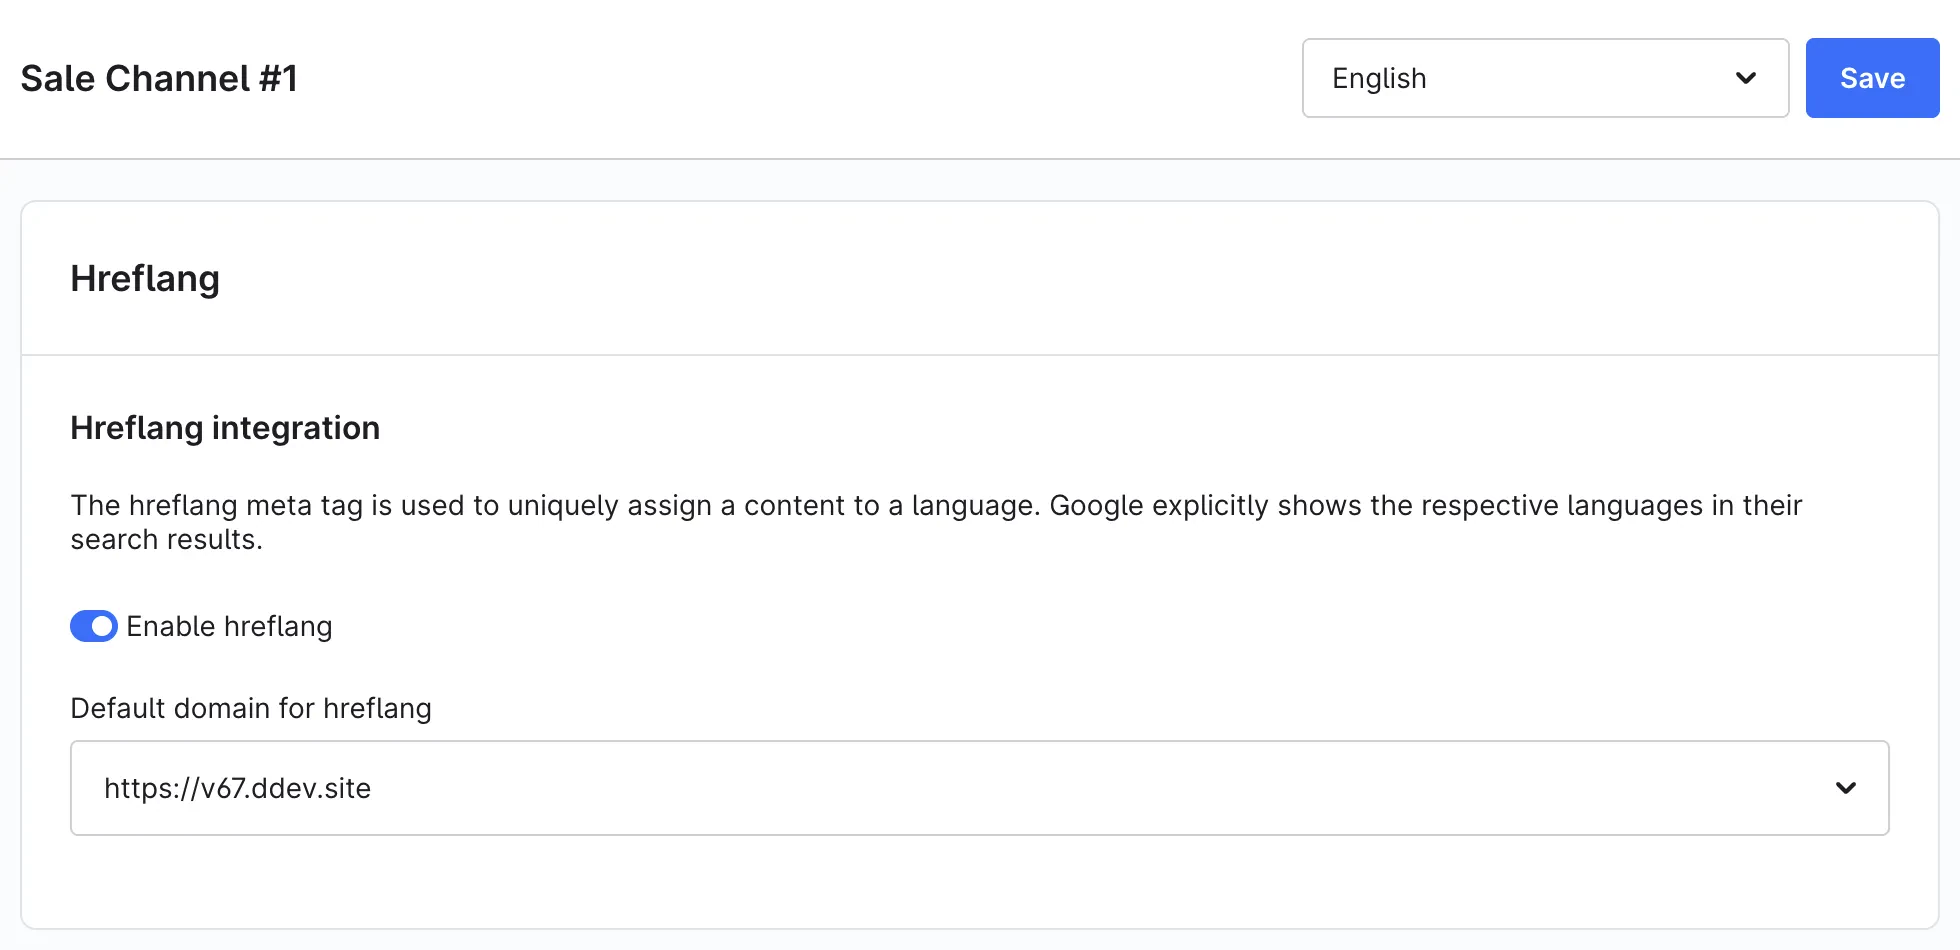
Task: Click the hreflang meta tag description paragraph
Action: 936,522
